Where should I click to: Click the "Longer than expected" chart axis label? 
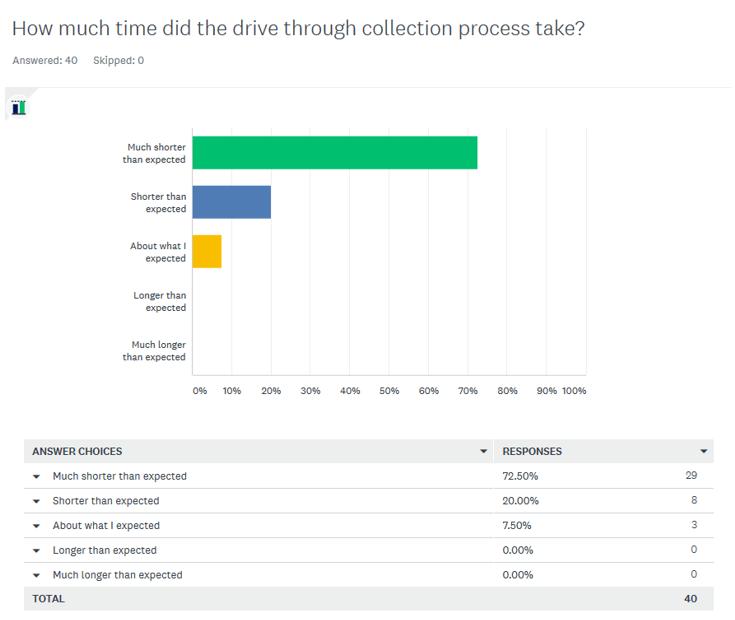click(x=160, y=301)
